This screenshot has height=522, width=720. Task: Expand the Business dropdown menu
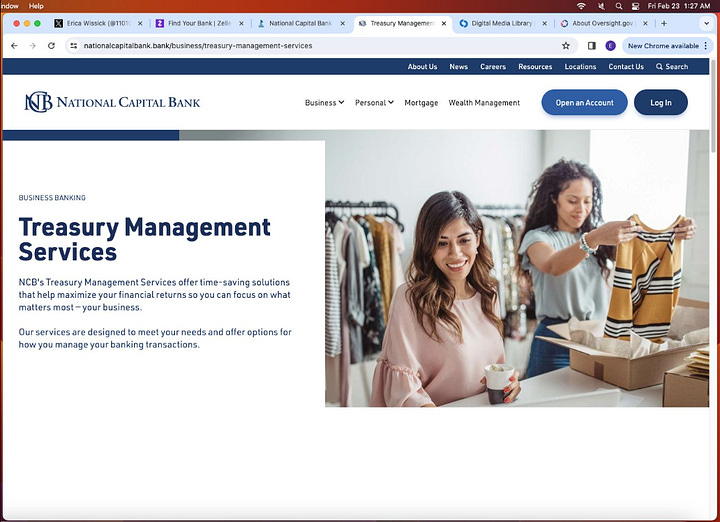[x=325, y=103]
